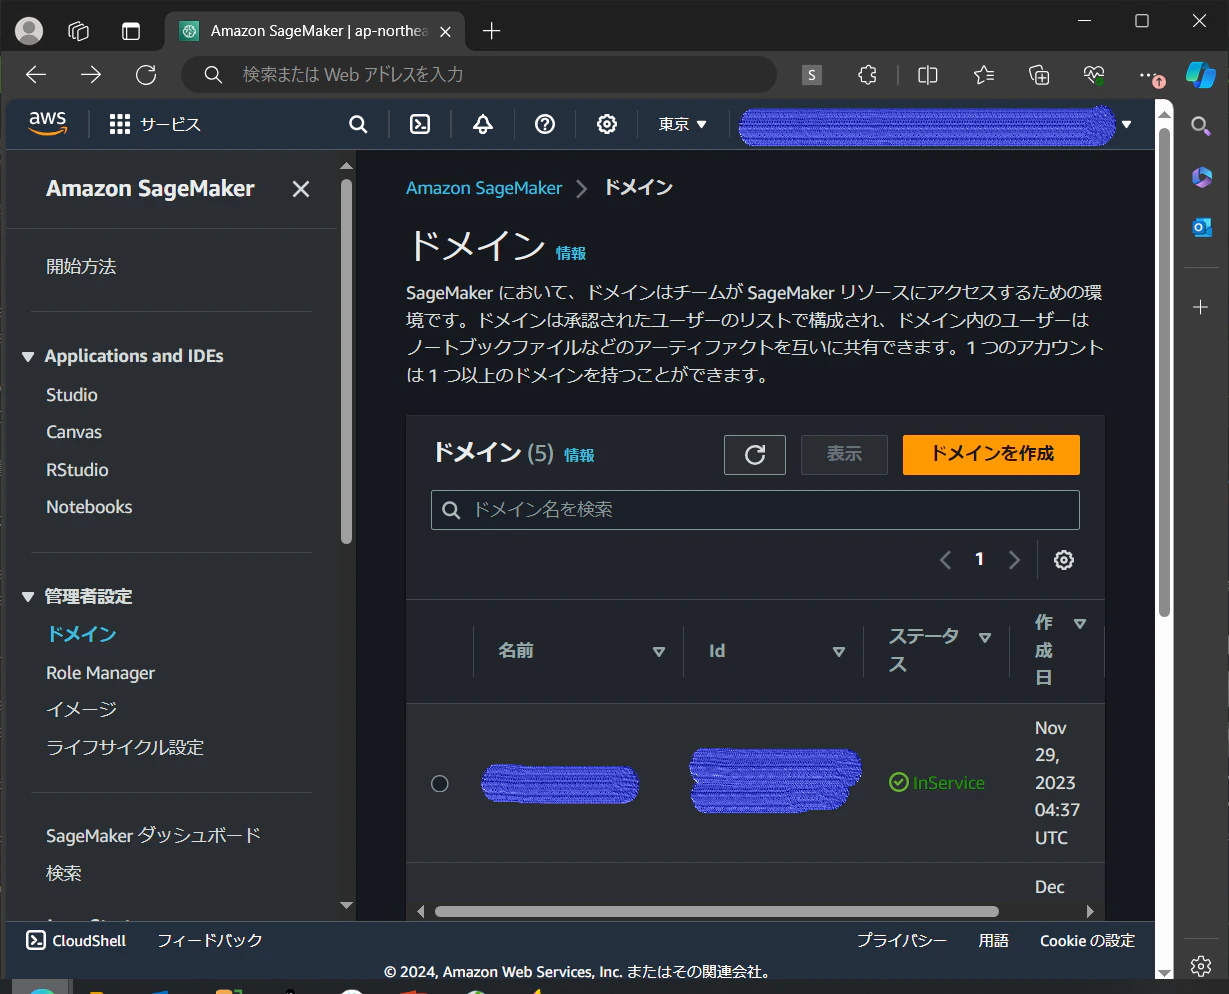Open Canvas in side navigation

pos(74,432)
